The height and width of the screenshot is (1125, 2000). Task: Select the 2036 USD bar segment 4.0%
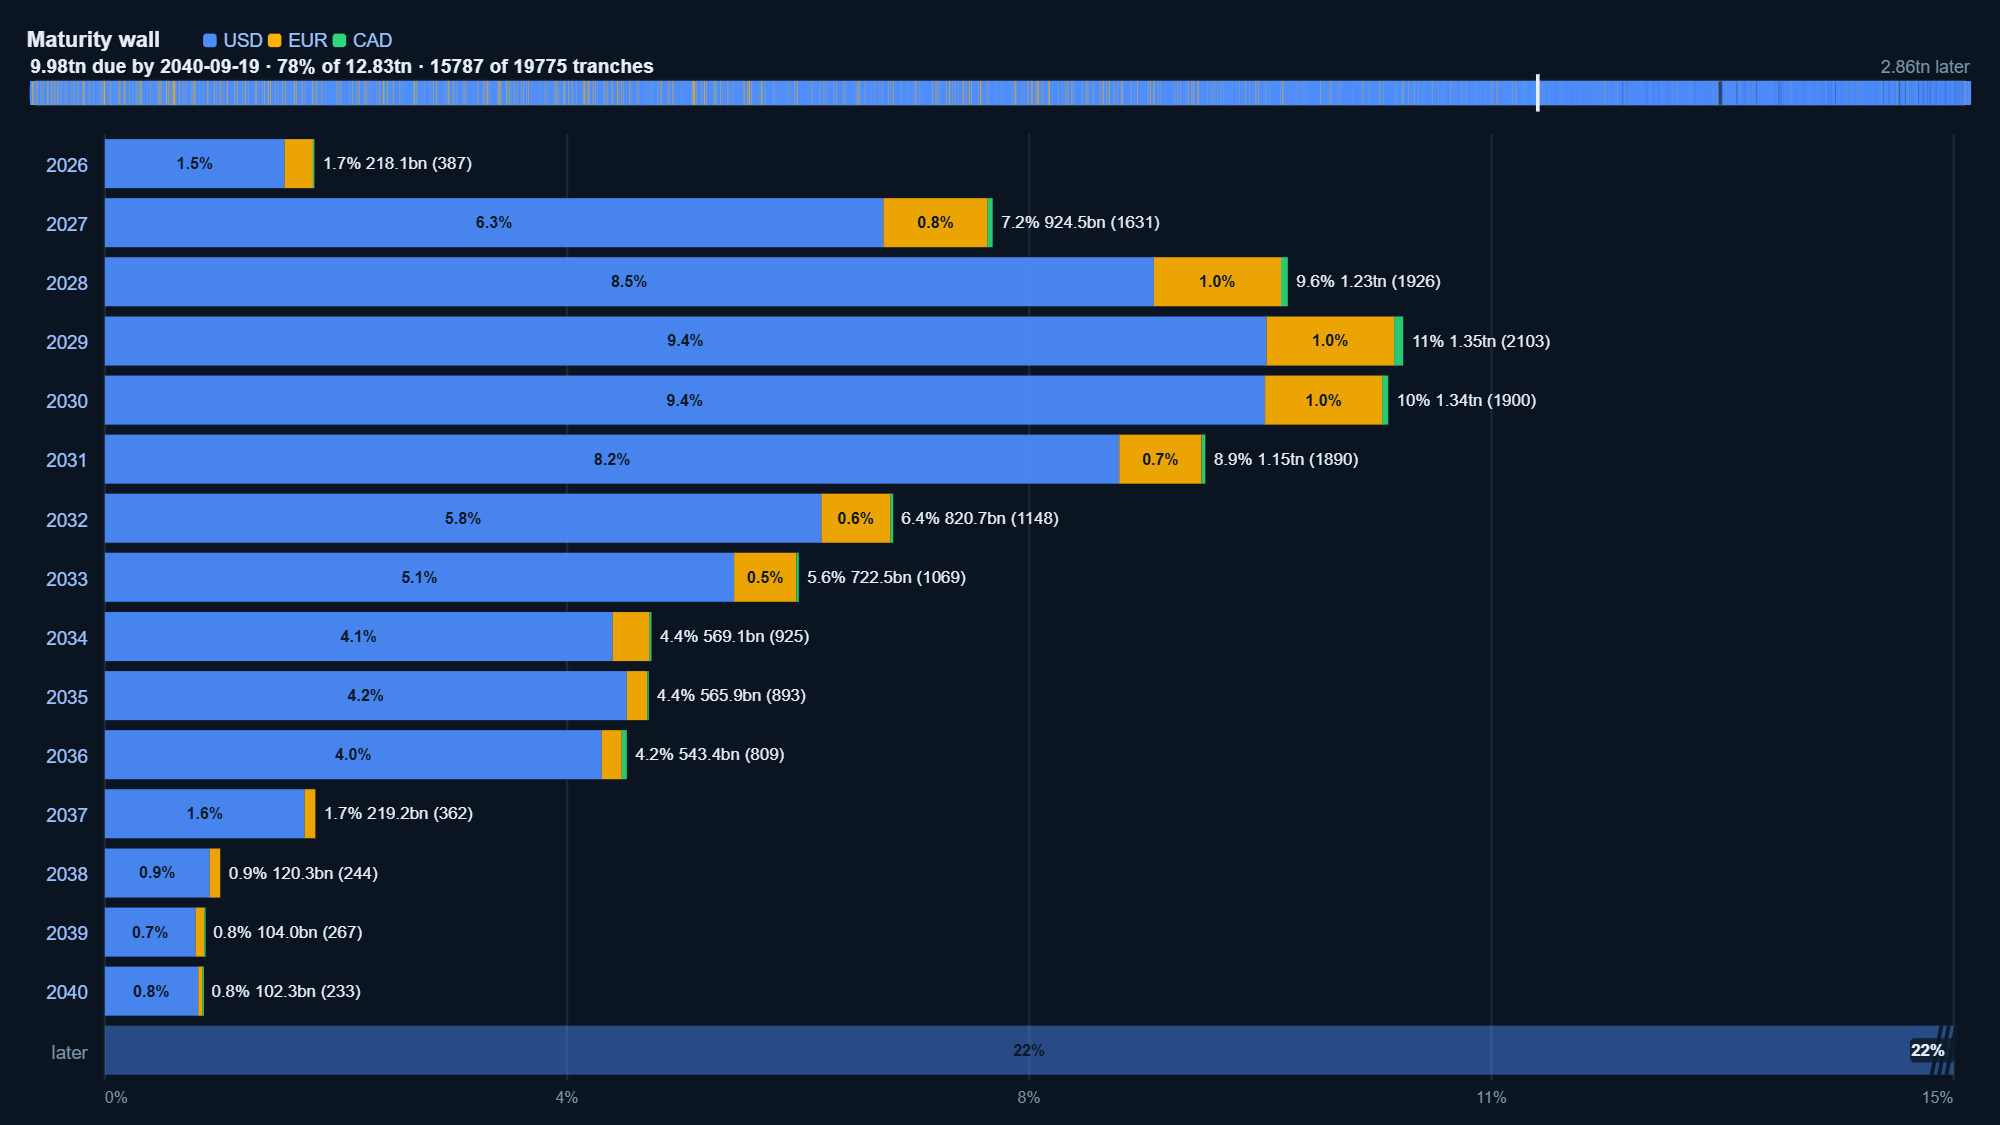click(x=353, y=754)
